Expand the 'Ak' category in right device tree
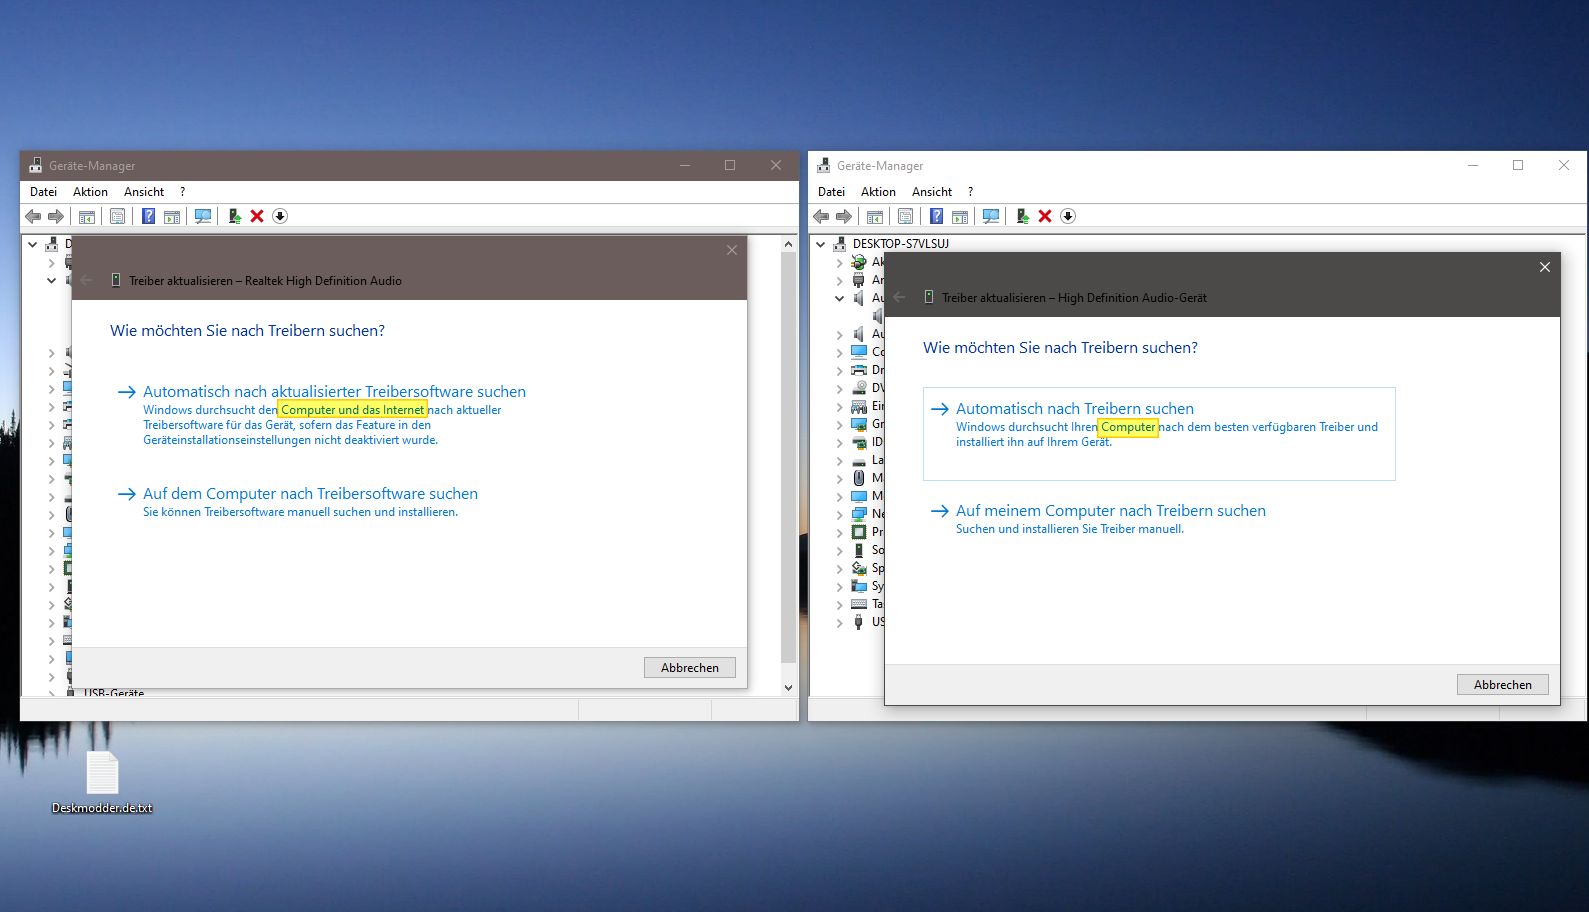 840,262
